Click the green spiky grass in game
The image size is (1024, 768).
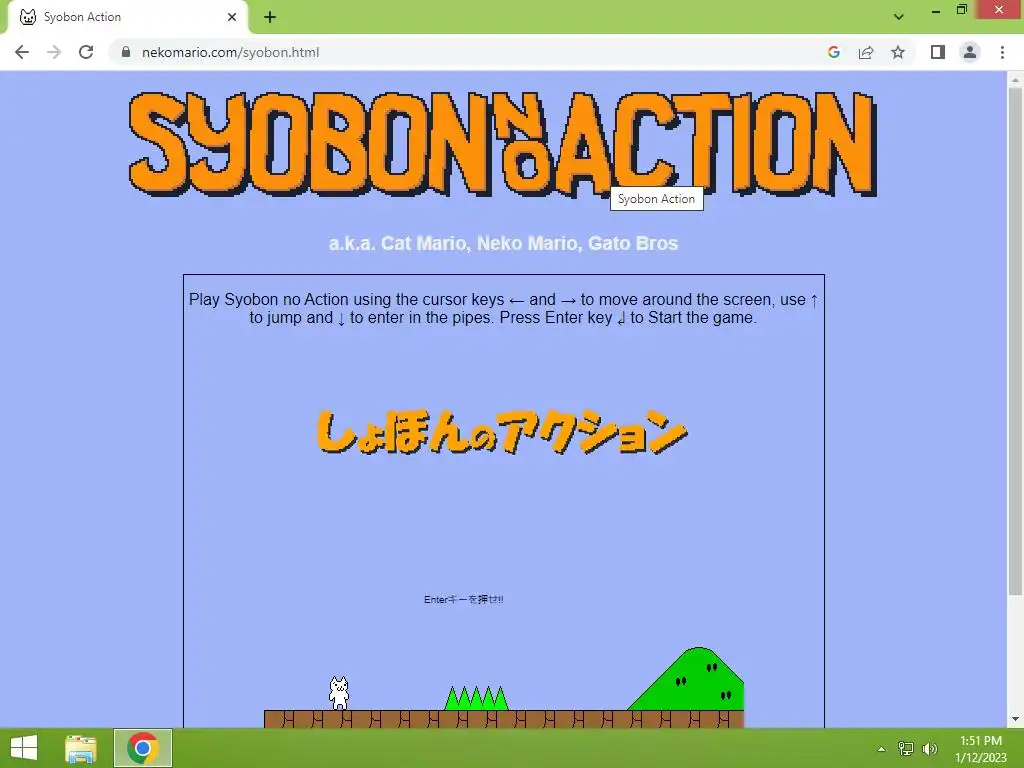pos(476,697)
